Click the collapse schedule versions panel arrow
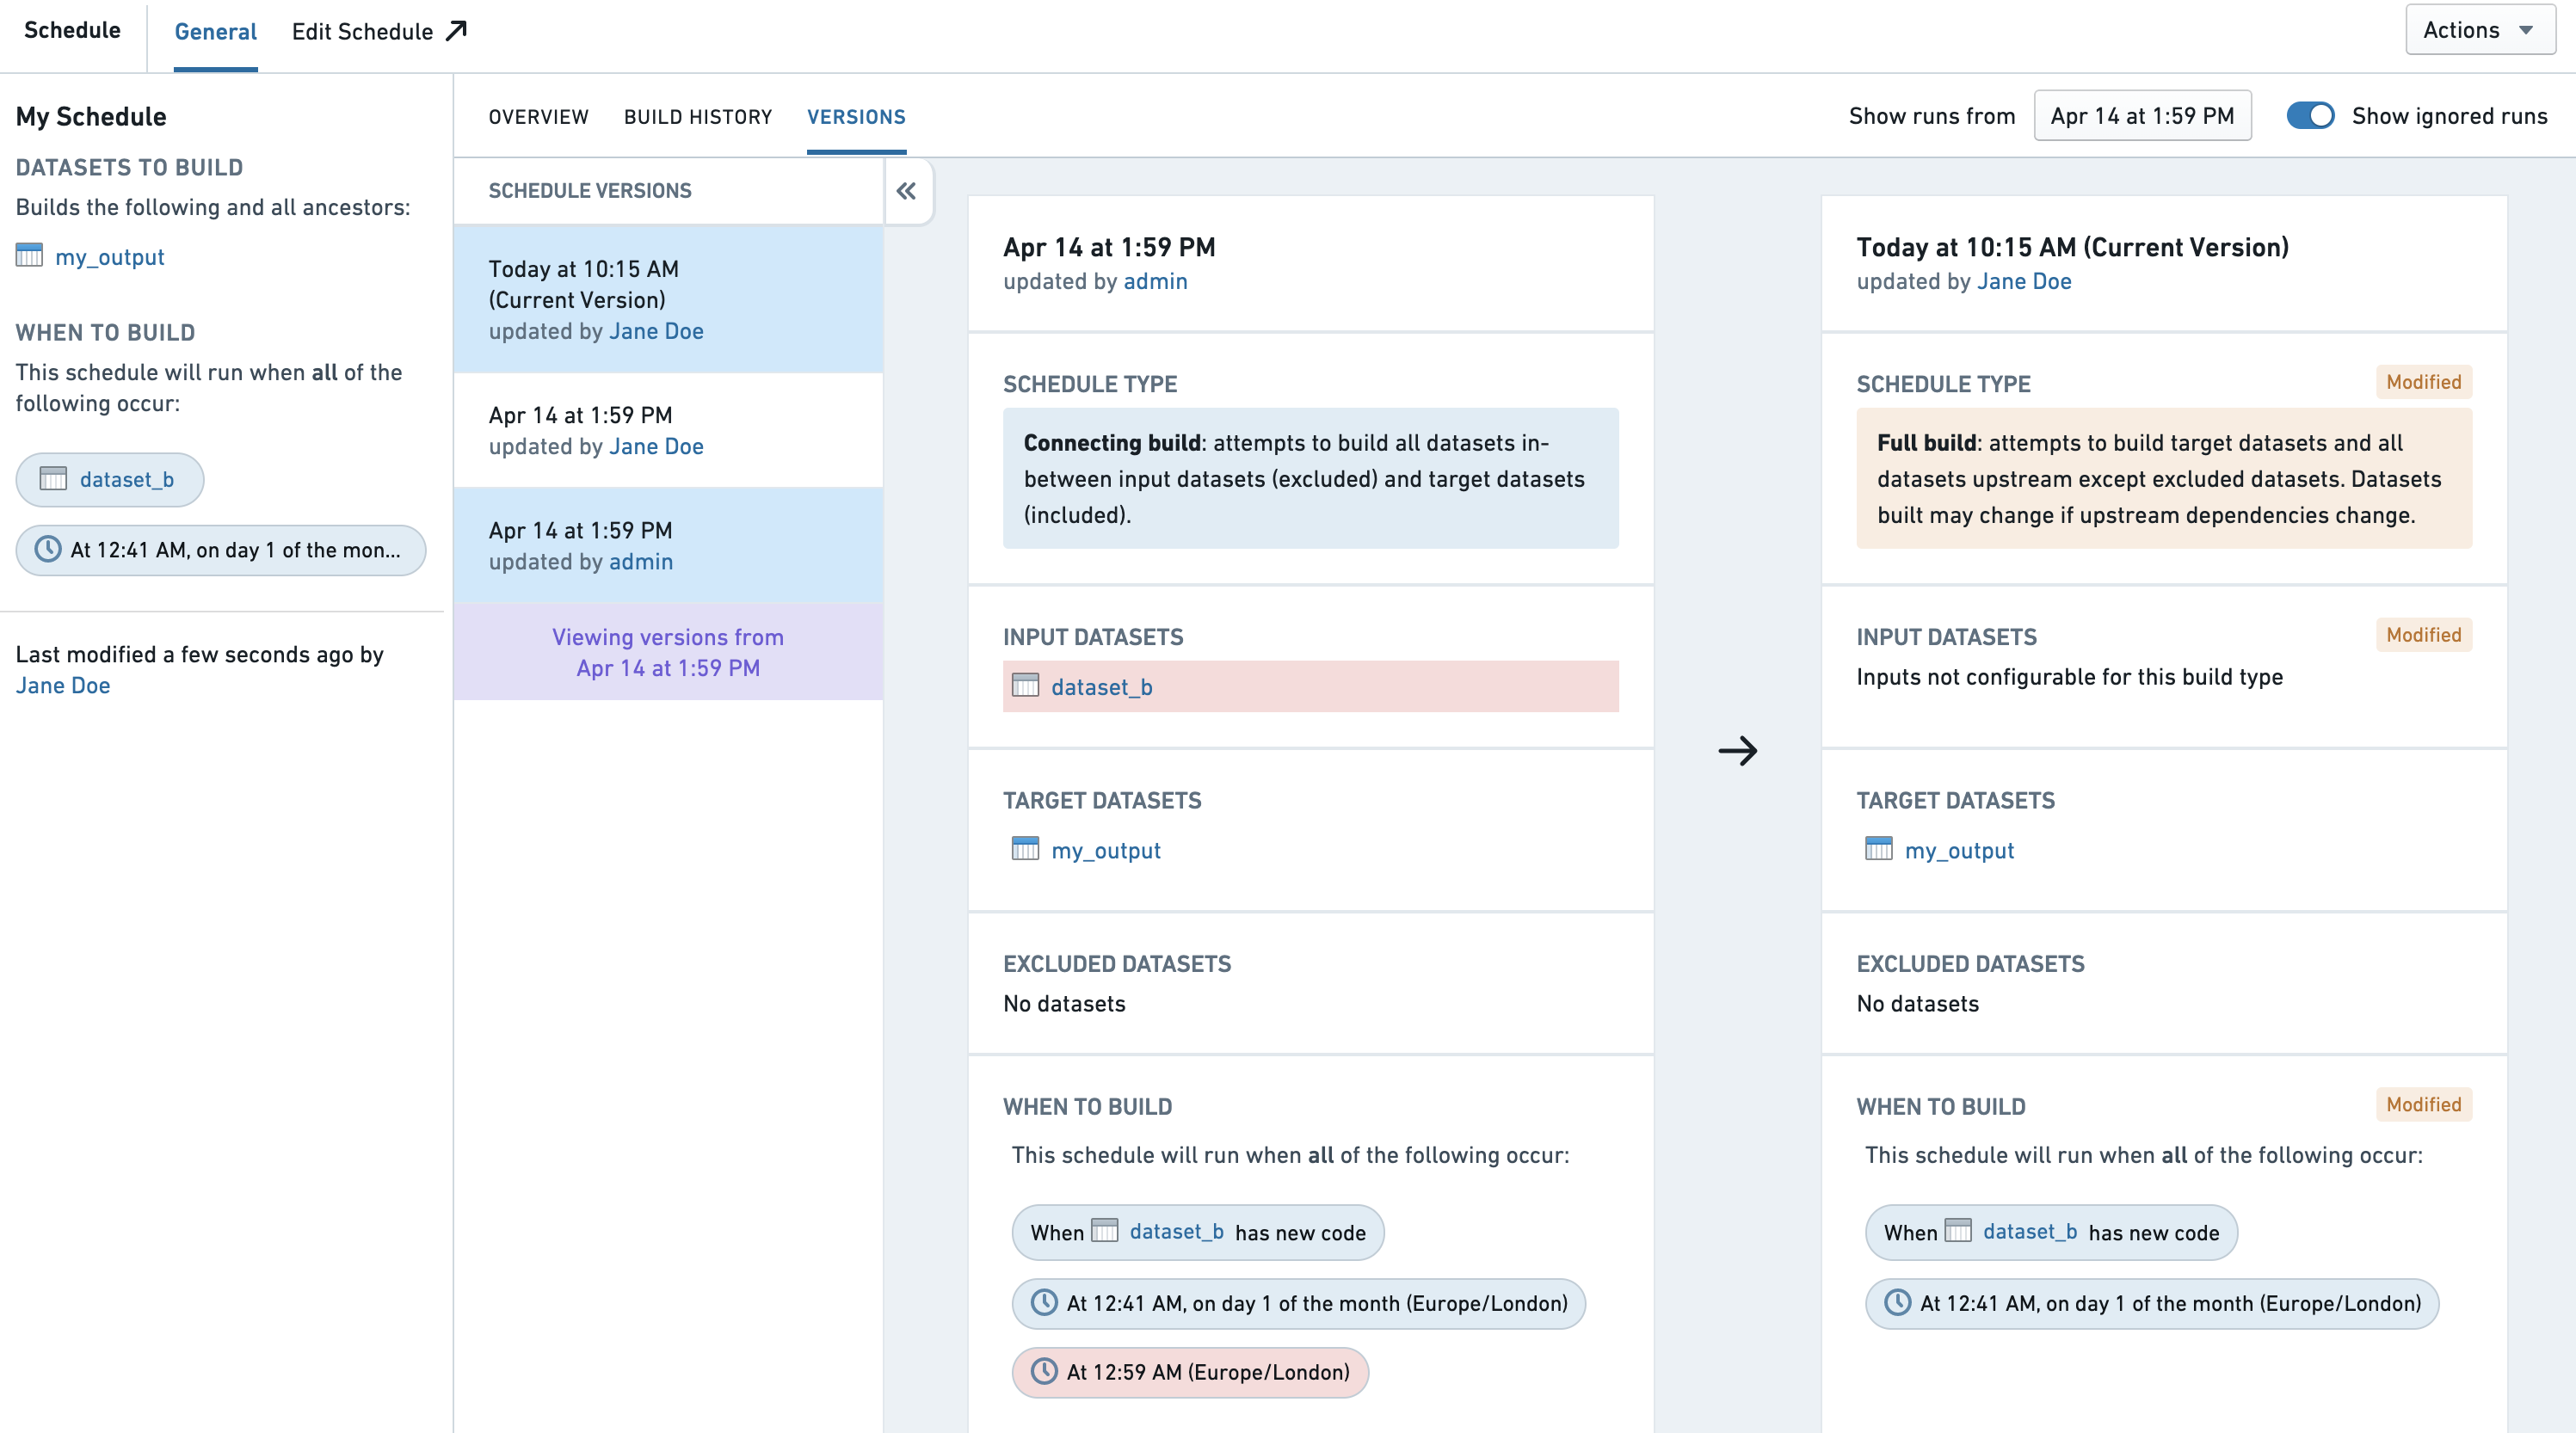The width and height of the screenshot is (2576, 1433). [907, 191]
